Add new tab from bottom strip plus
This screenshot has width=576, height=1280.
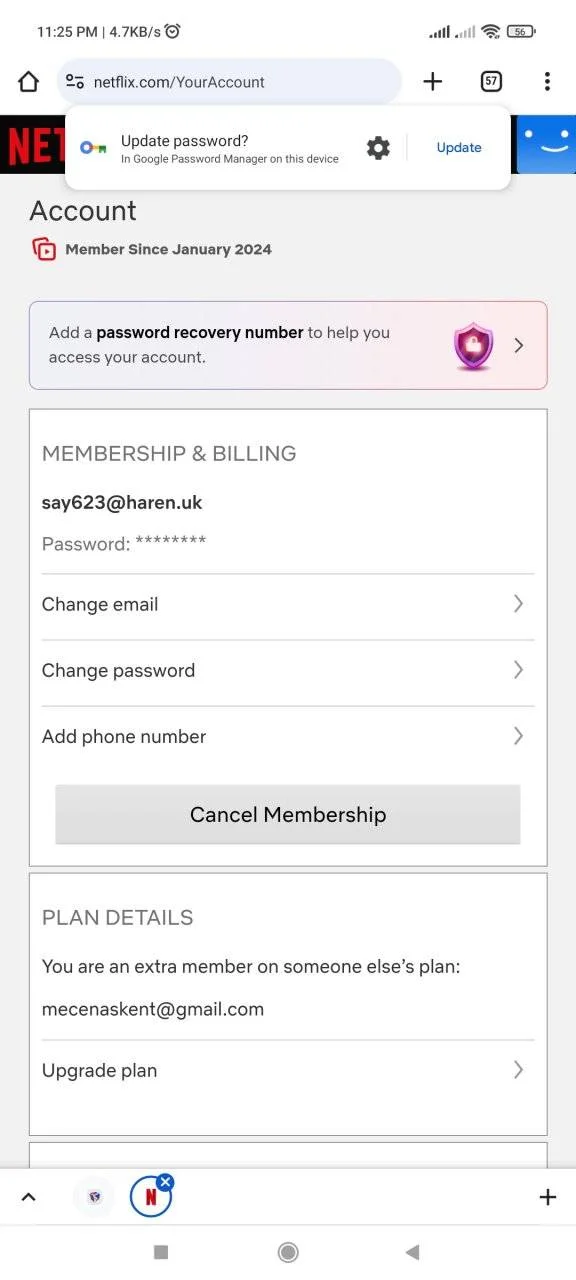pyautogui.click(x=547, y=1197)
